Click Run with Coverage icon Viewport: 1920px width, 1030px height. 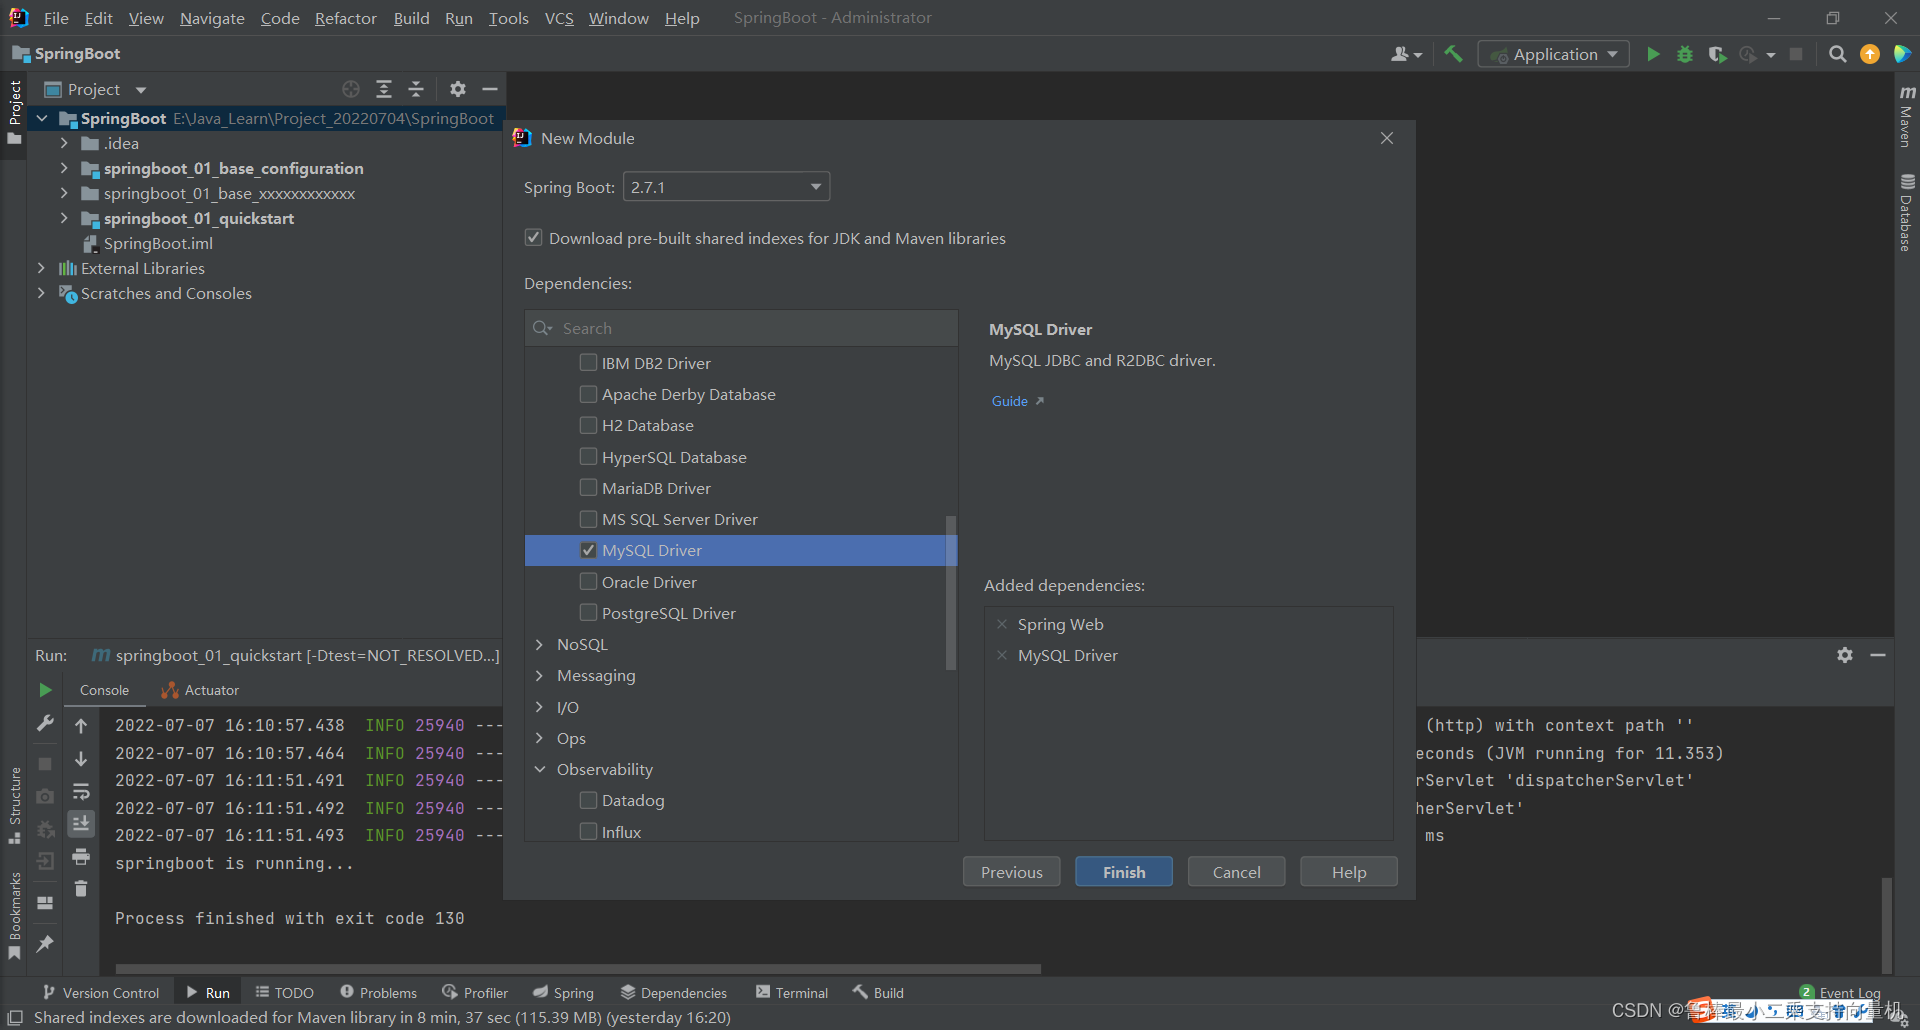[x=1717, y=54]
